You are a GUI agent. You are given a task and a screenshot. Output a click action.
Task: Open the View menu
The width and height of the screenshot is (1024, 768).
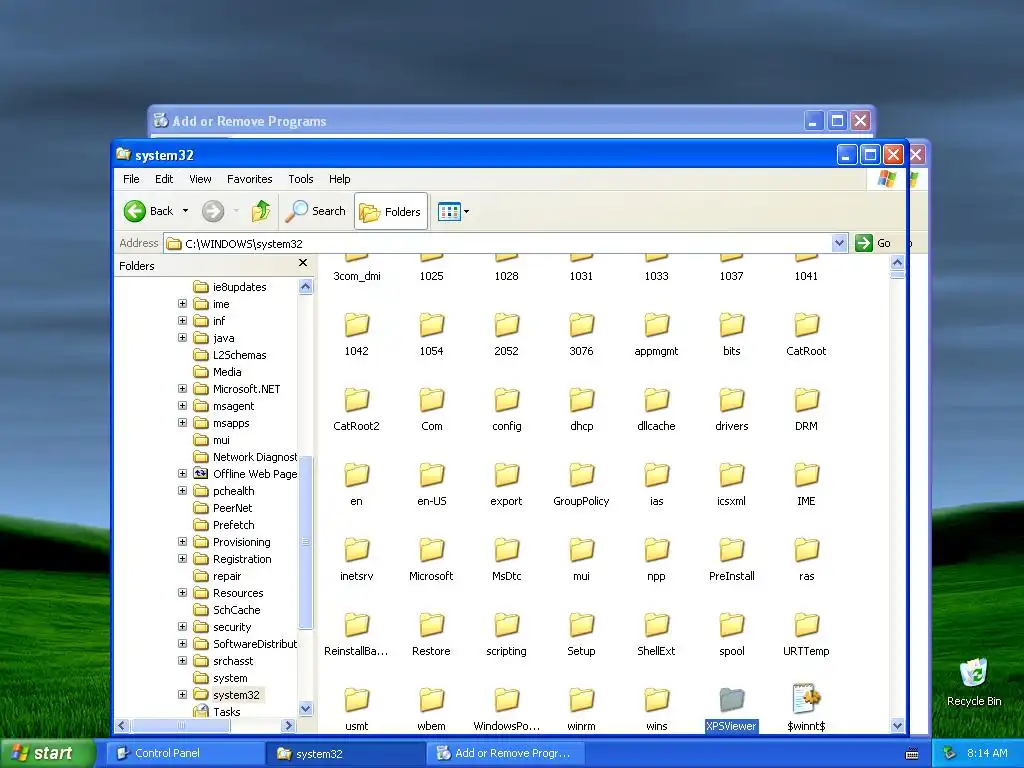[200, 179]
